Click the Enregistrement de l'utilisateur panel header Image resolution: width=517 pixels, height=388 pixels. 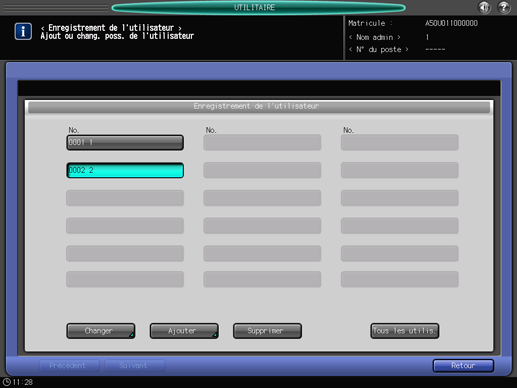tap(259, 107)
